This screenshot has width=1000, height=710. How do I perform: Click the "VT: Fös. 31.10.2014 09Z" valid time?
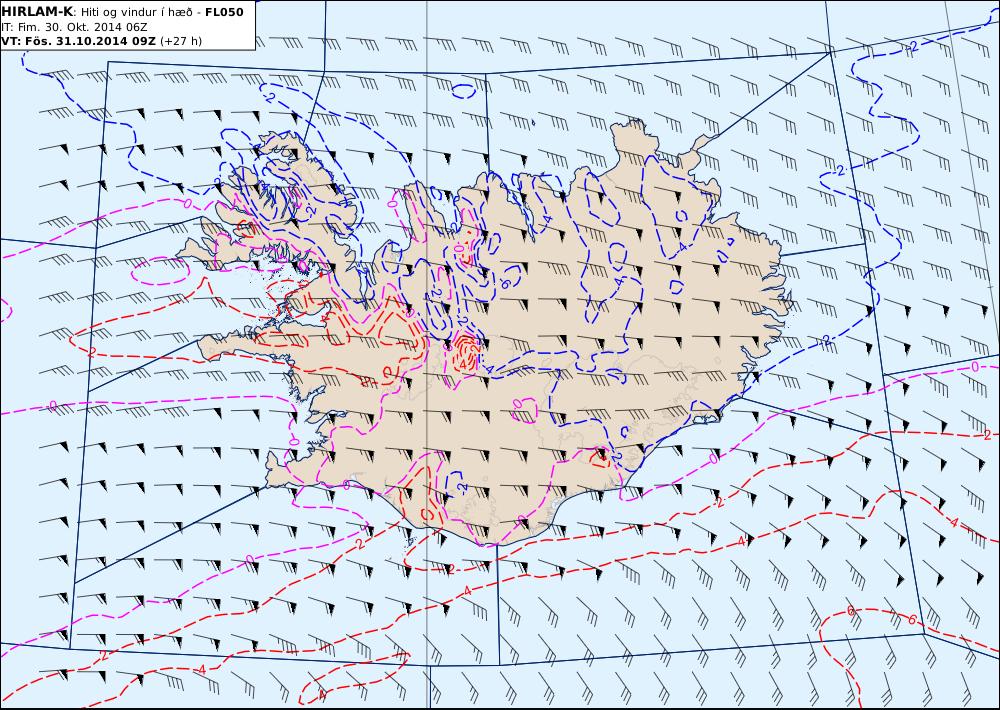[78, 41]
